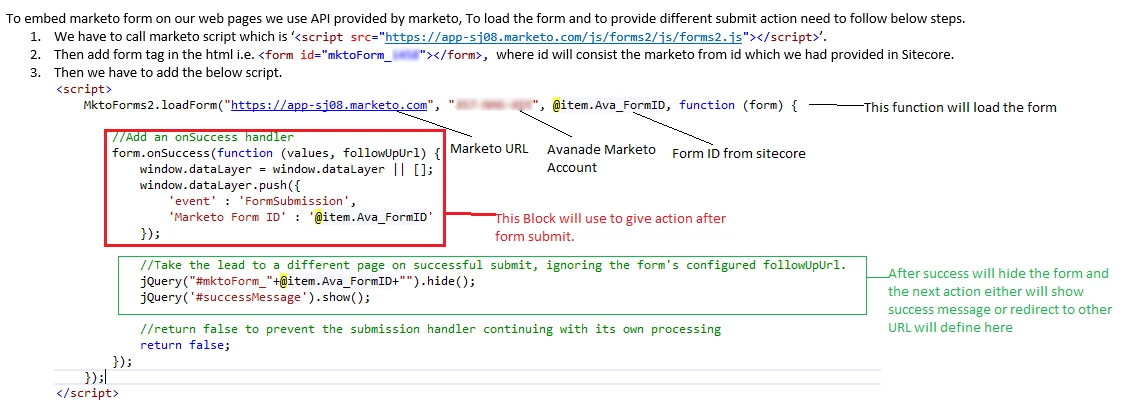Screen dimensions: 1123x408
Task: Click the 'event' : 'FormSubmission' line
Action: point(261,202)
